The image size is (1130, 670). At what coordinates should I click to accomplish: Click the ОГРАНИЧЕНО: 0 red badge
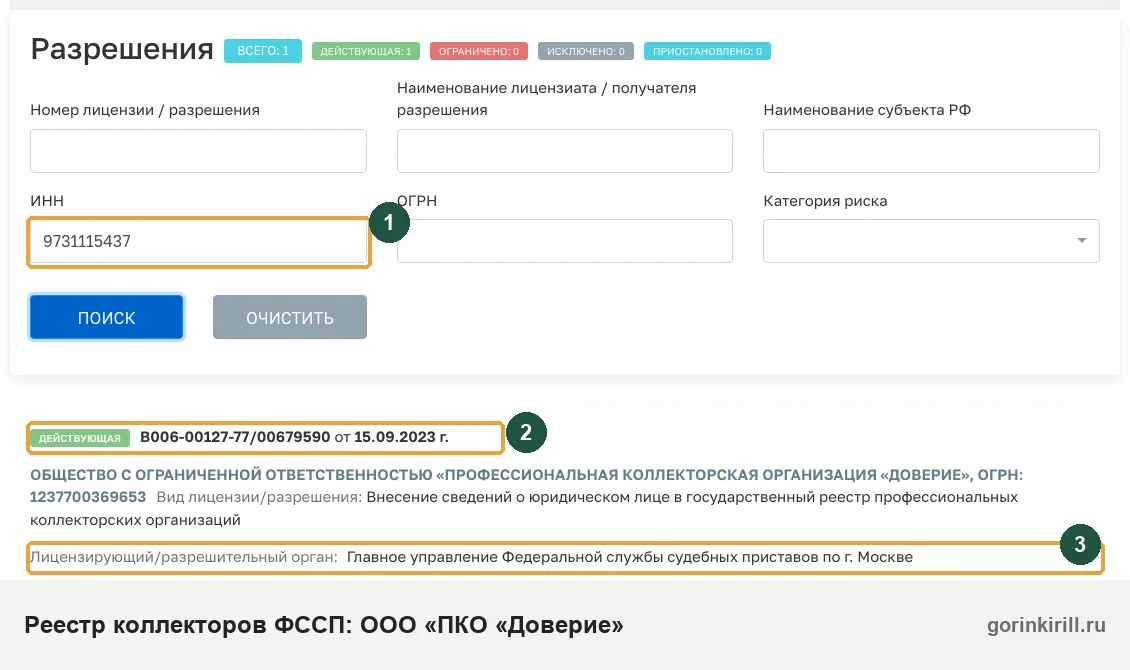pyautogui.click(x=479, y=51)
